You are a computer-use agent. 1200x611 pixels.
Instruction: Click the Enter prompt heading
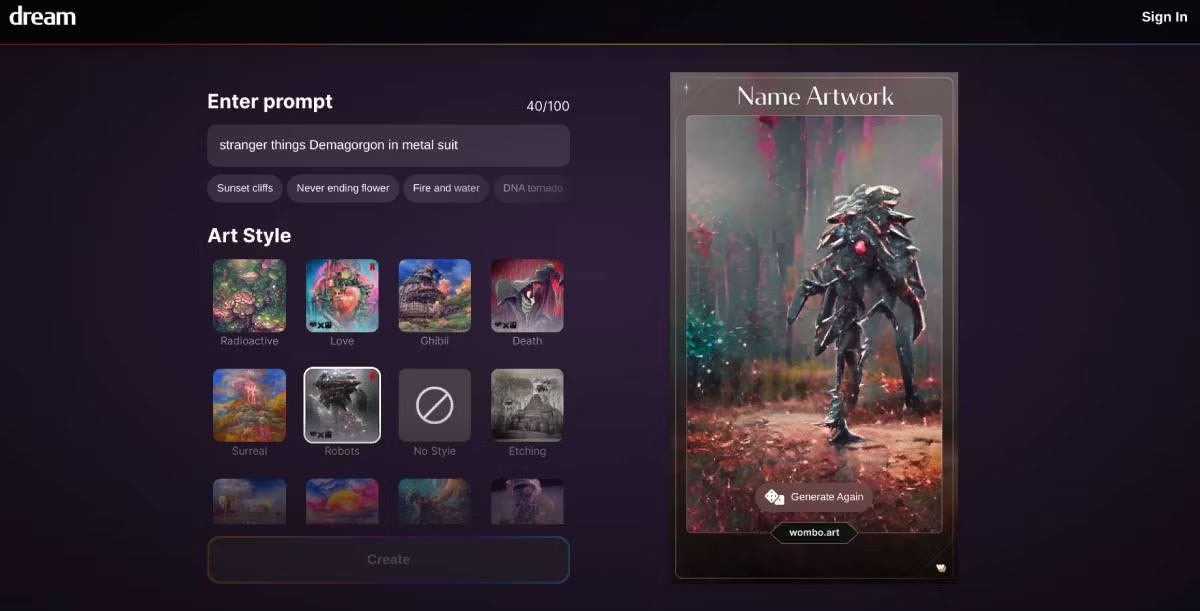270,101
